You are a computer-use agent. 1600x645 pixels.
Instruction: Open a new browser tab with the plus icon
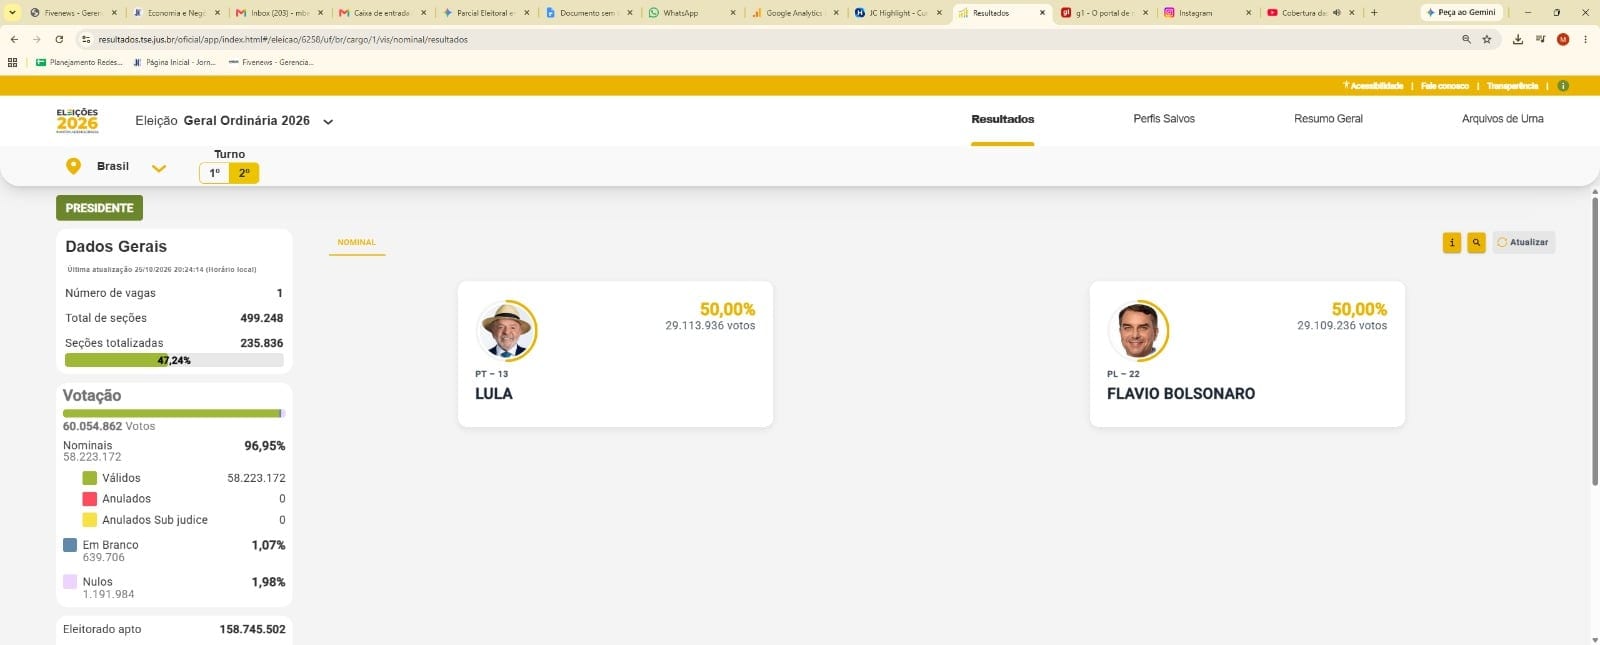(1374, 13)
